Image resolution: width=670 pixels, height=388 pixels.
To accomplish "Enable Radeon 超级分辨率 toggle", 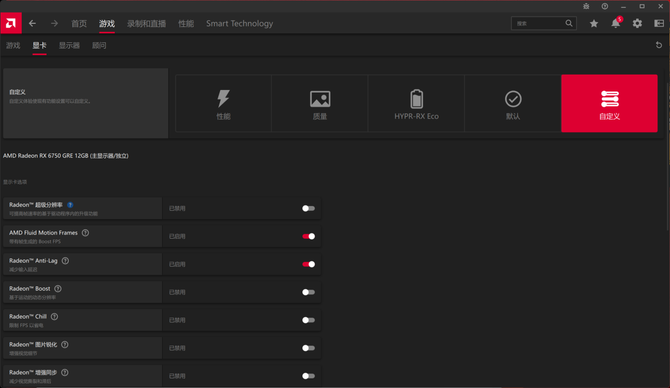I will click(x=308, y=209).
